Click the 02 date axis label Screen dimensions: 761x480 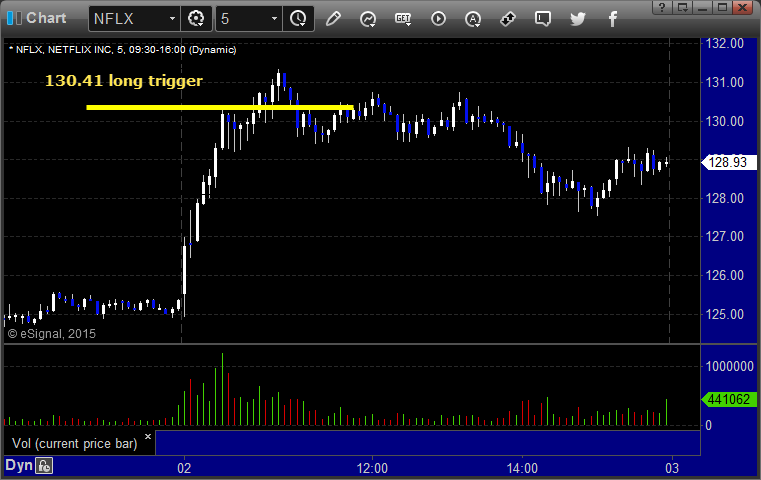(x=184, y=468)
